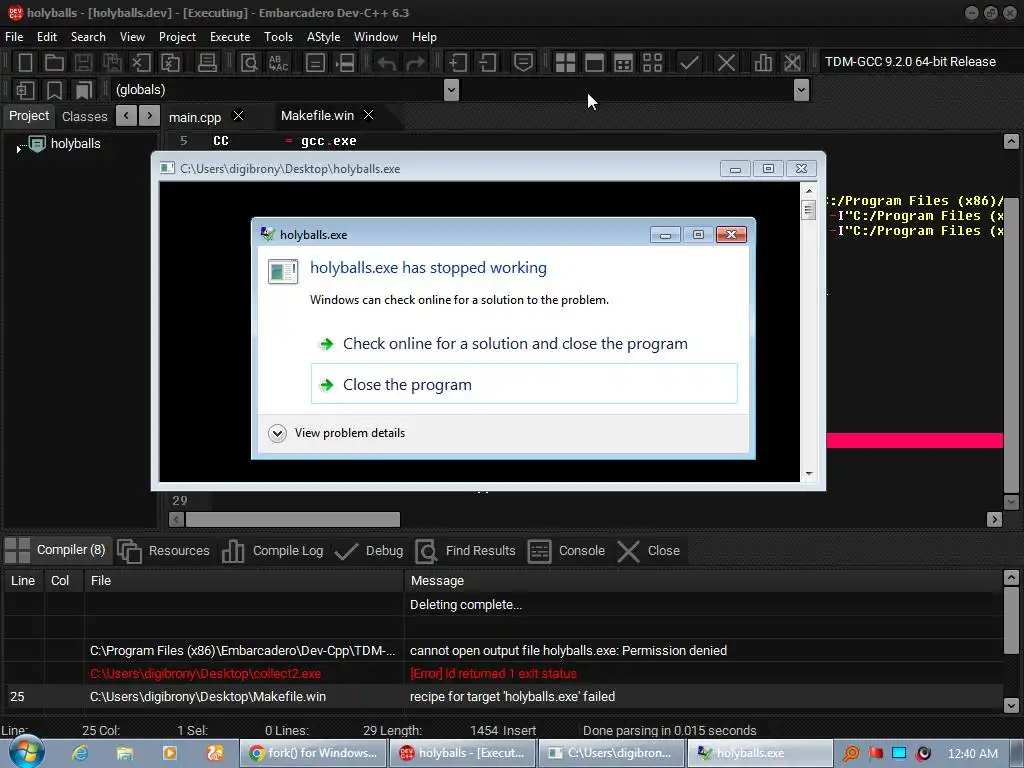This screenshot has height=768, width=1024.
Task: Select the Permission denied message row
Action: 503,650
